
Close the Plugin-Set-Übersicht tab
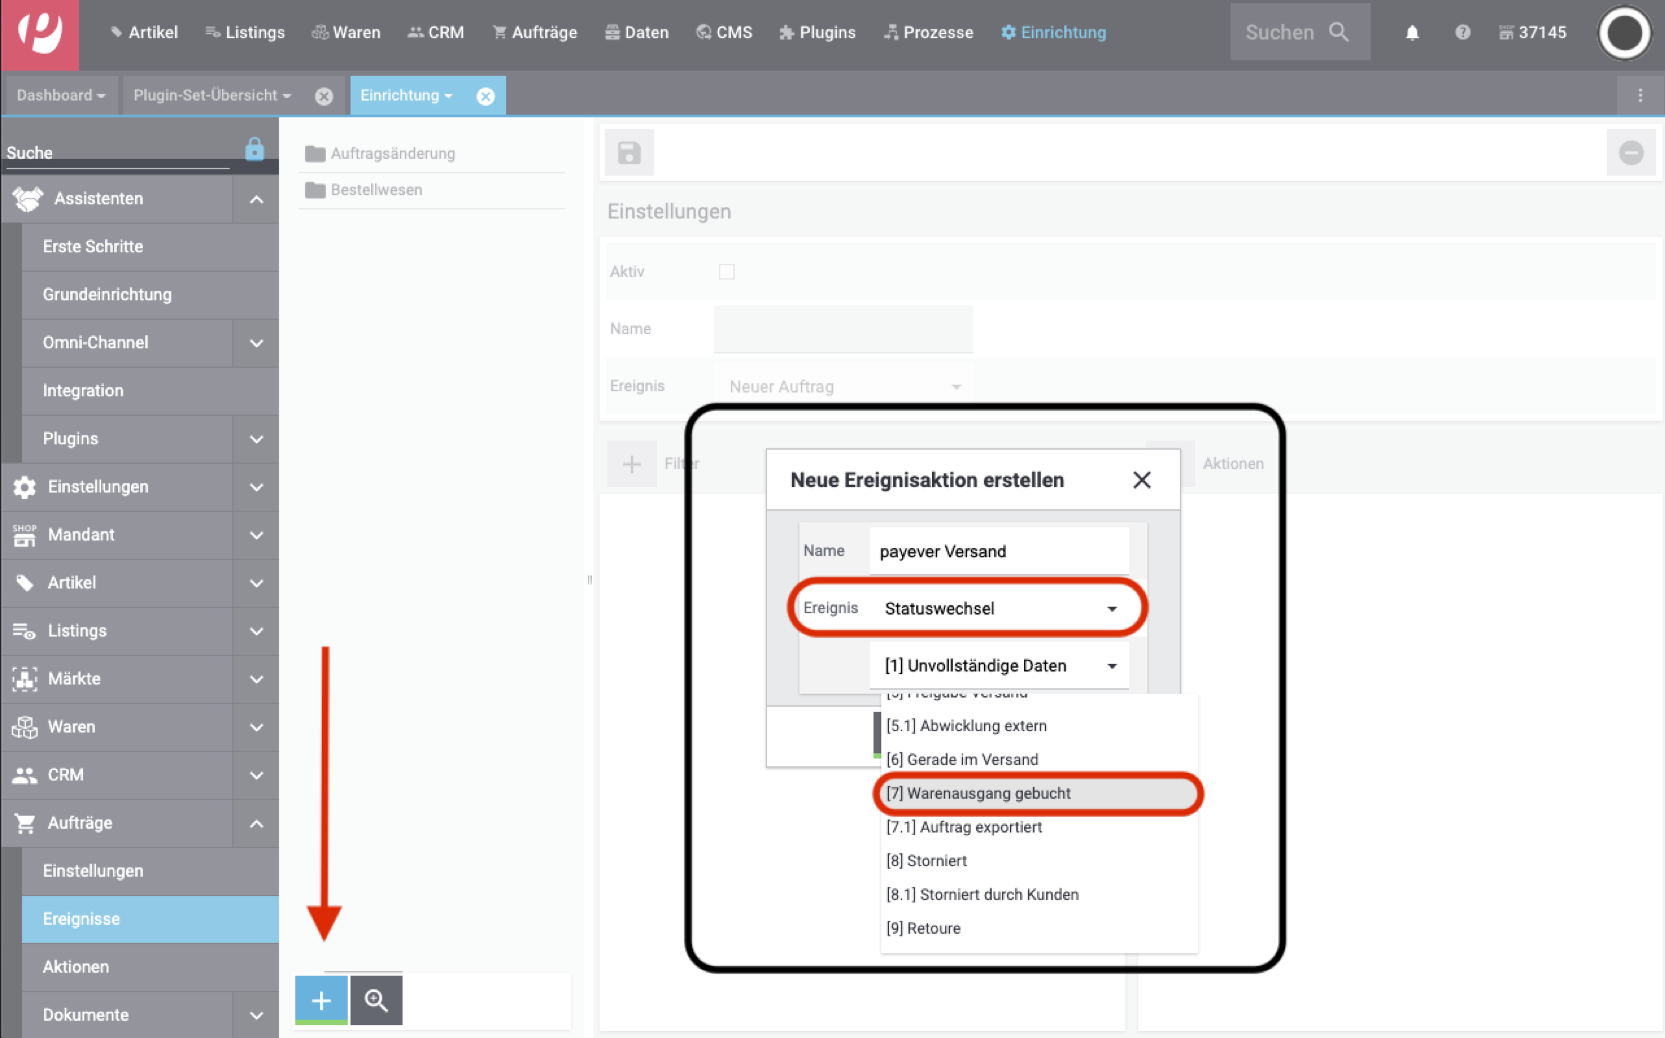coord(324,96)
